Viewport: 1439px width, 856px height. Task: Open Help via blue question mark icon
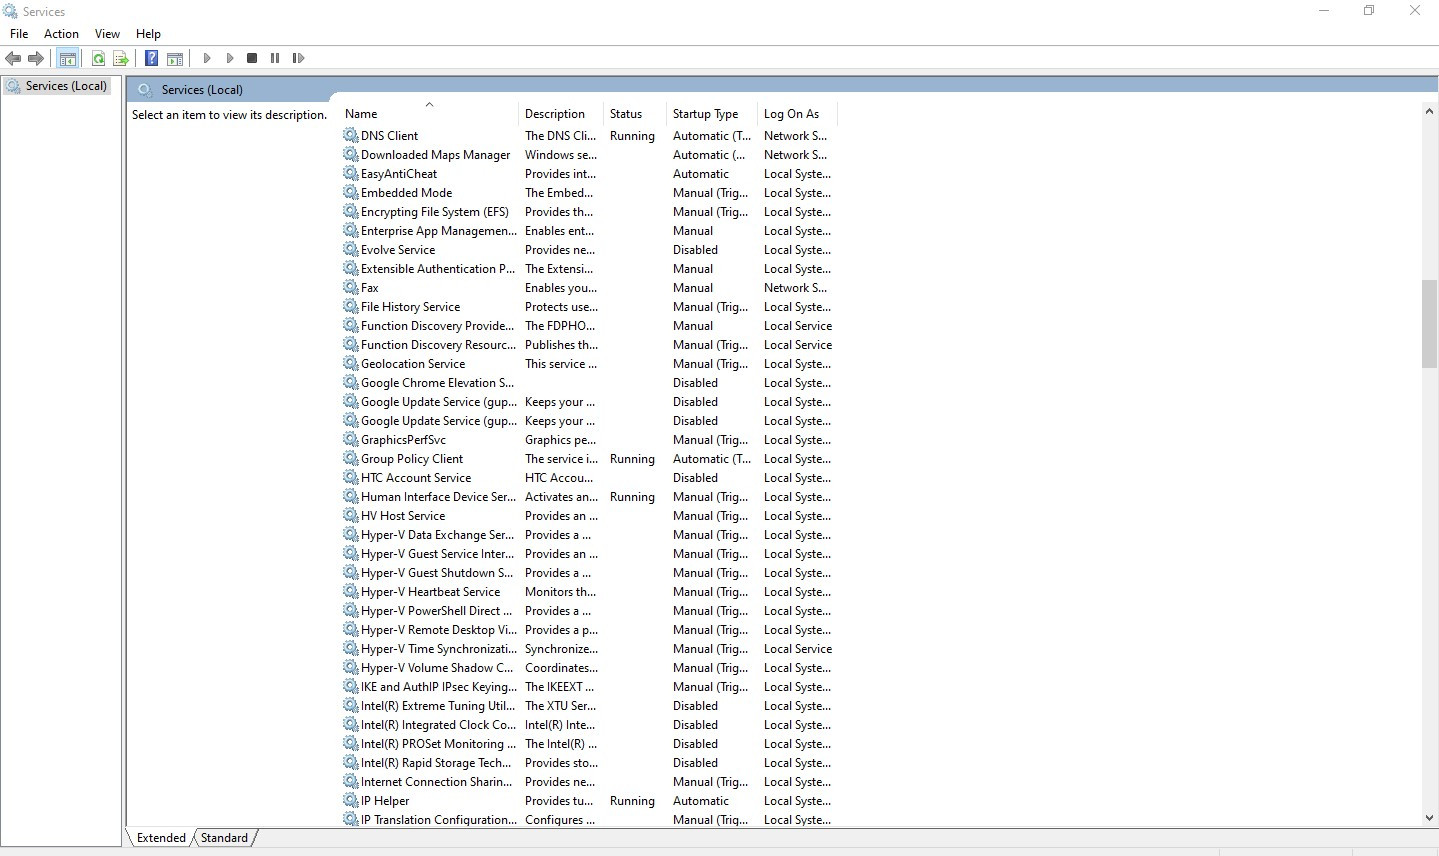click(151, 58)
